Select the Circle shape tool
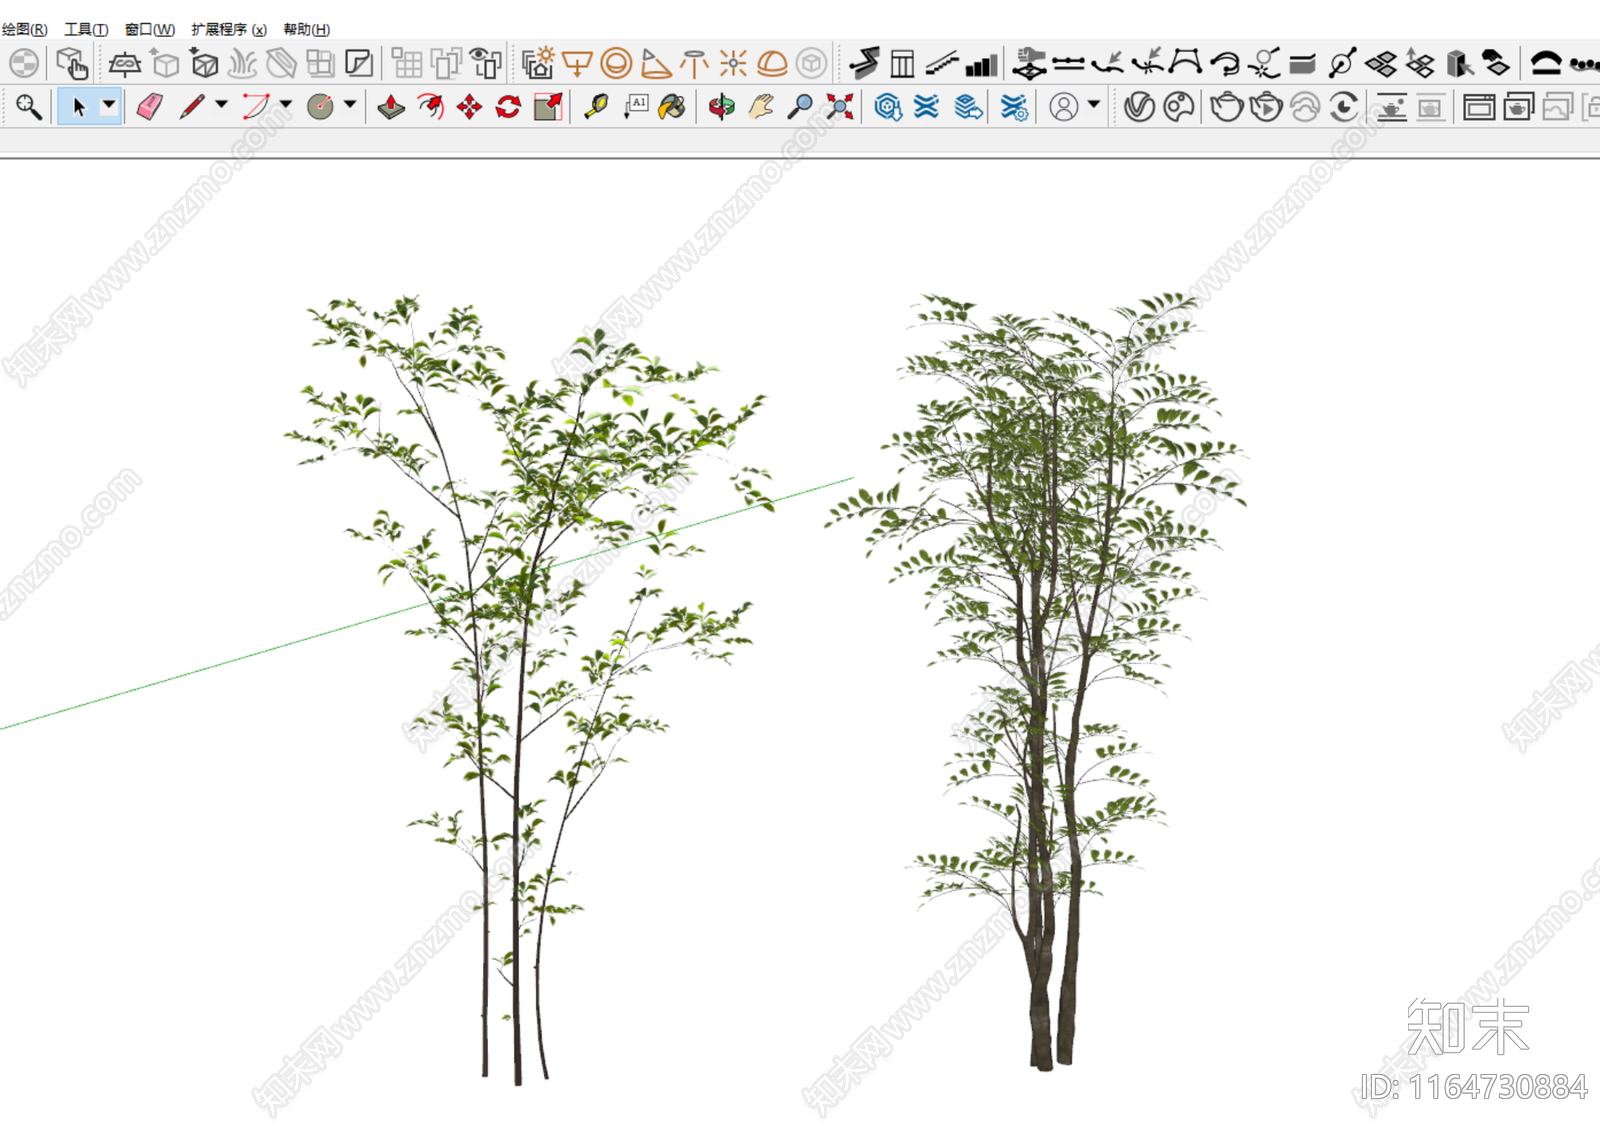 320,107
